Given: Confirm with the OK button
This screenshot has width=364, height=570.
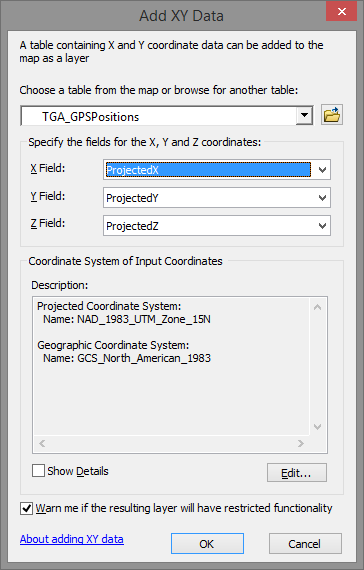Looking at the screenshot, I should coord(207,544).
